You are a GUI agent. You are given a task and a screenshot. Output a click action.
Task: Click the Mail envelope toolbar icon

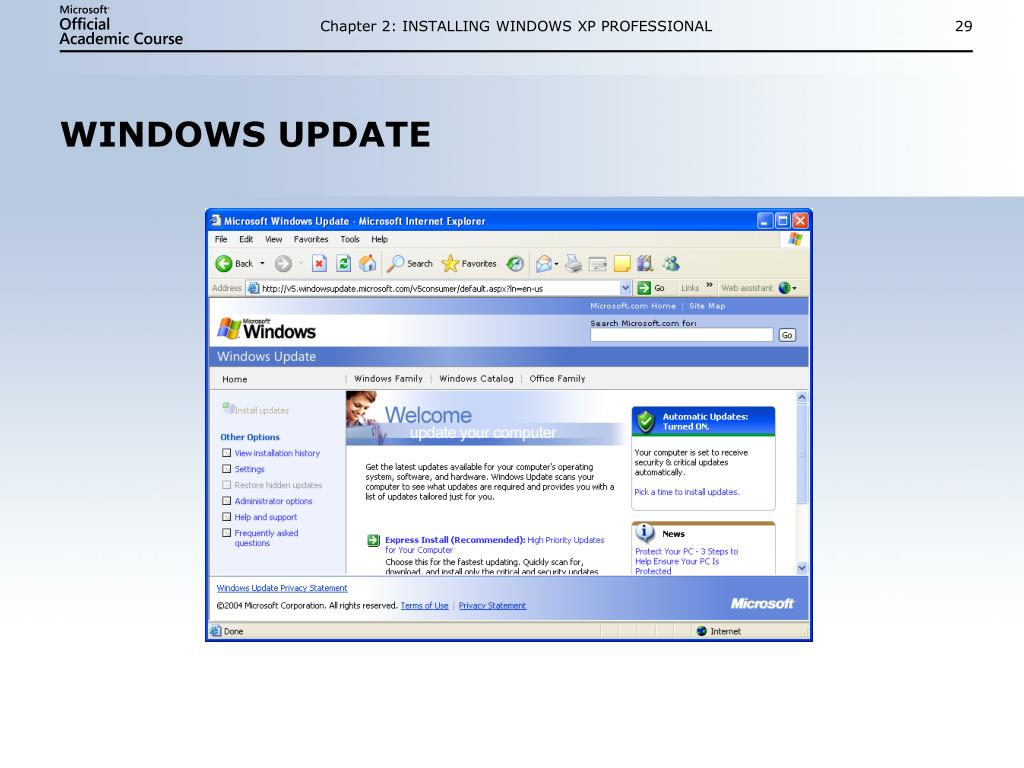[x=543, y=264]
